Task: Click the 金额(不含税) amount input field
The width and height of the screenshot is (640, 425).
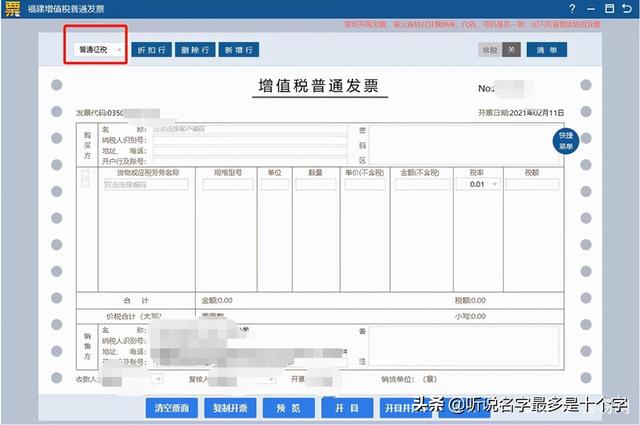Action: click(x=422, y=185)
